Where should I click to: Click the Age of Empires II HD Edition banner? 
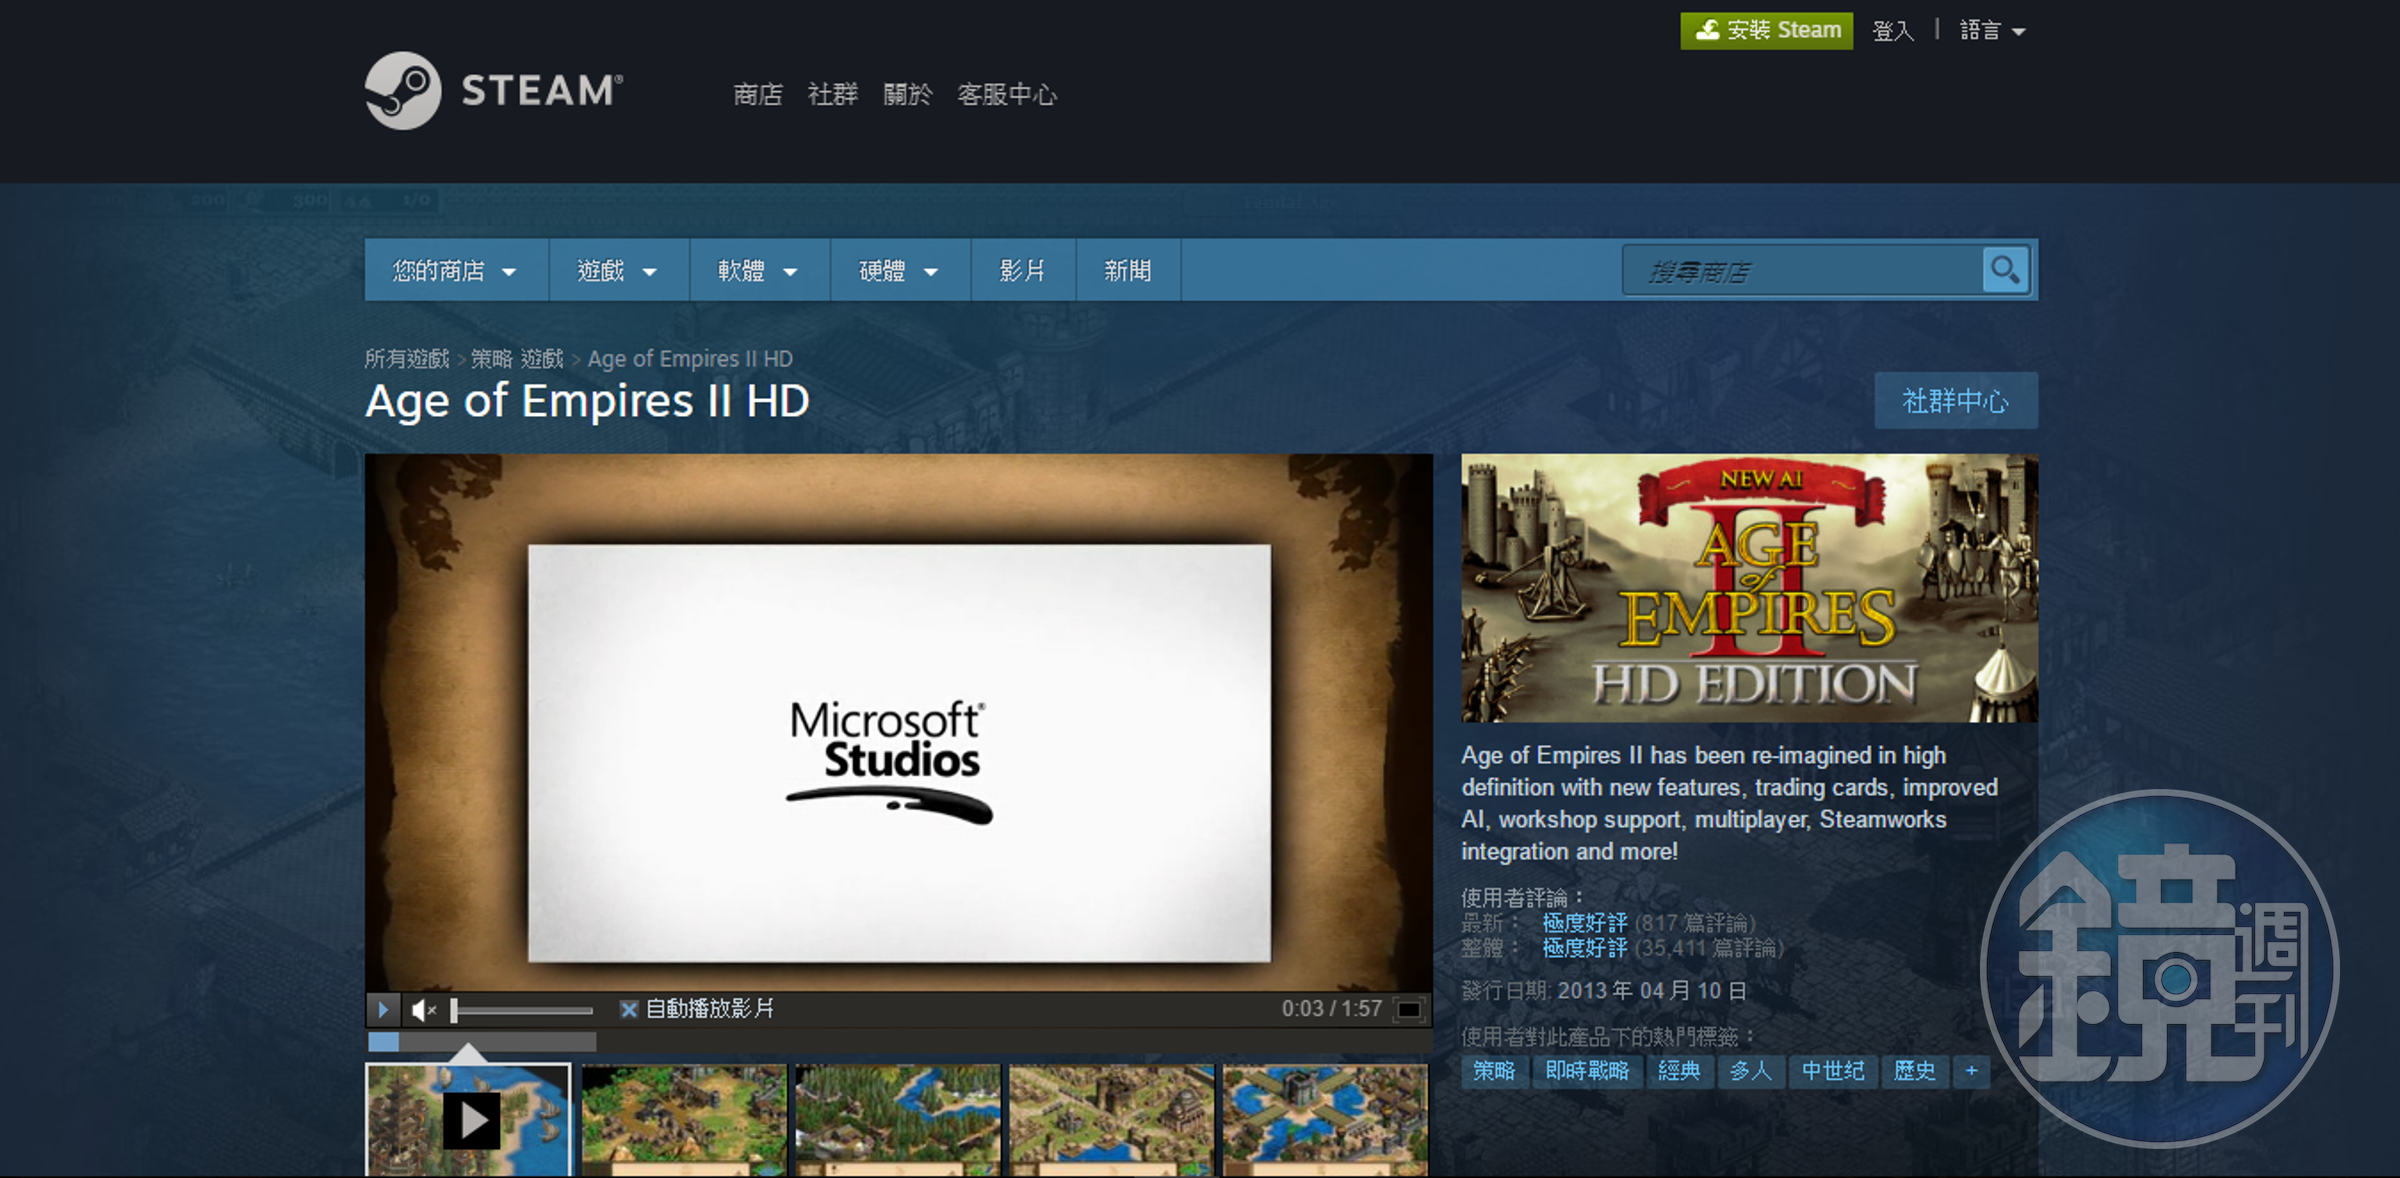tap(1749, 588)
